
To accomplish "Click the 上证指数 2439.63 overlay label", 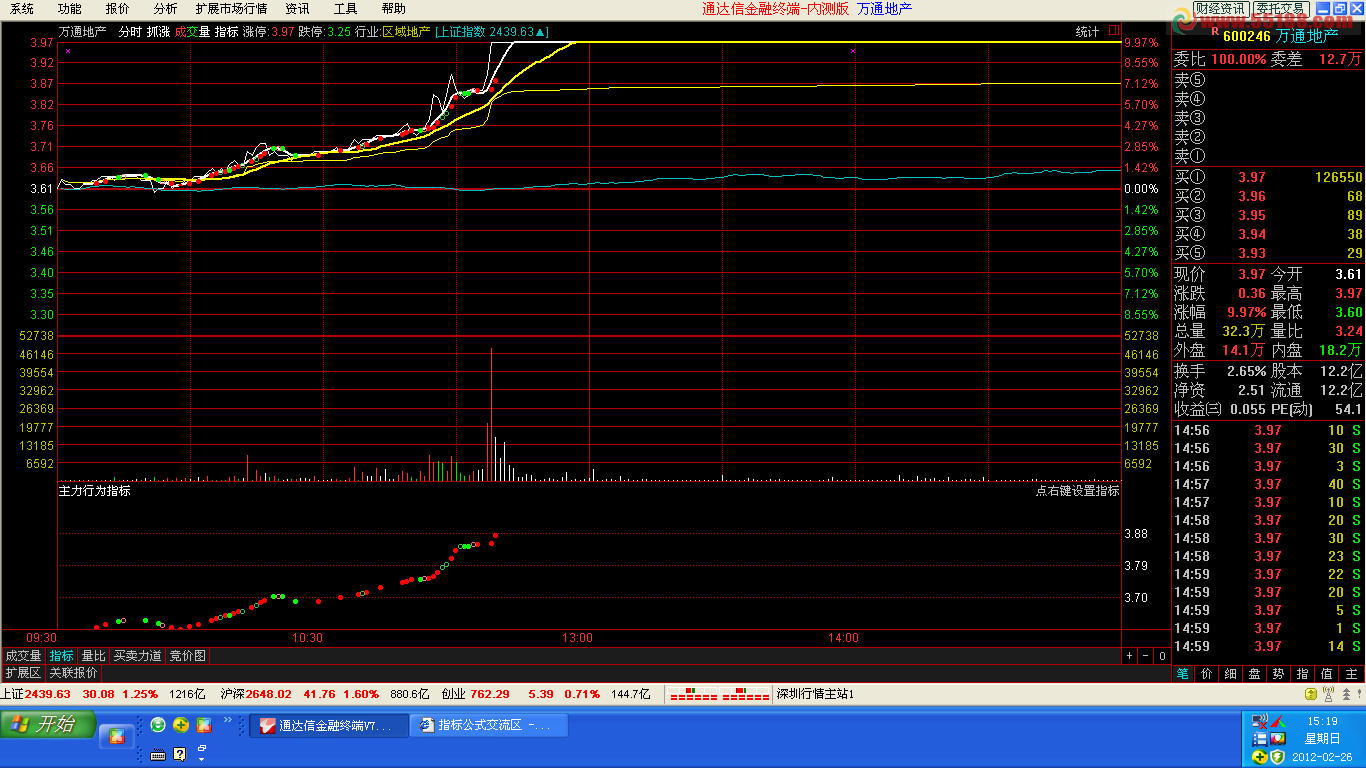I will pos(491,32).
